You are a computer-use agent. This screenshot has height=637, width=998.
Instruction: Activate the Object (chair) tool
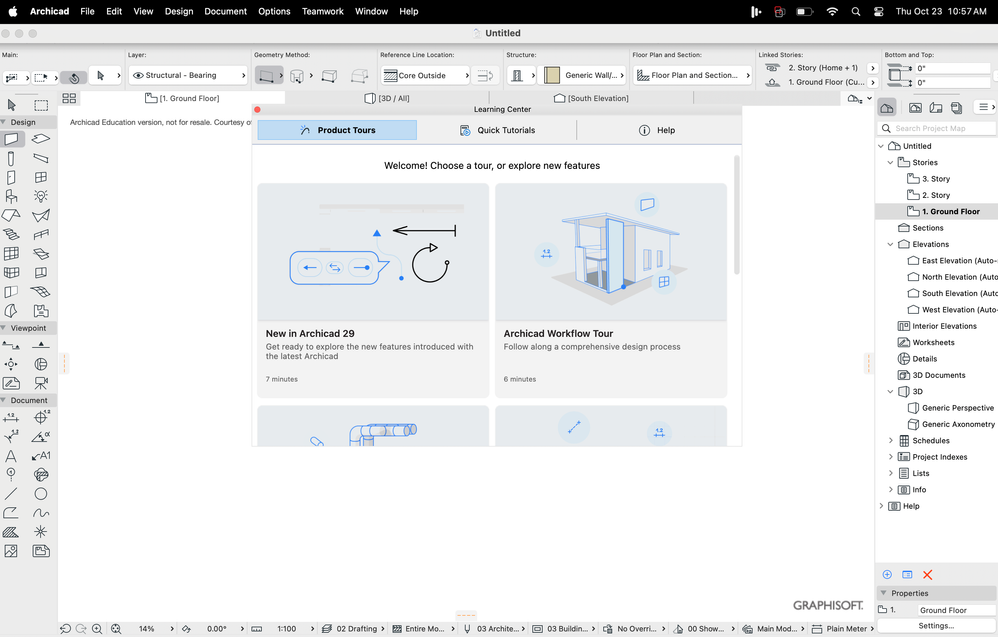[x=11, y=197]
